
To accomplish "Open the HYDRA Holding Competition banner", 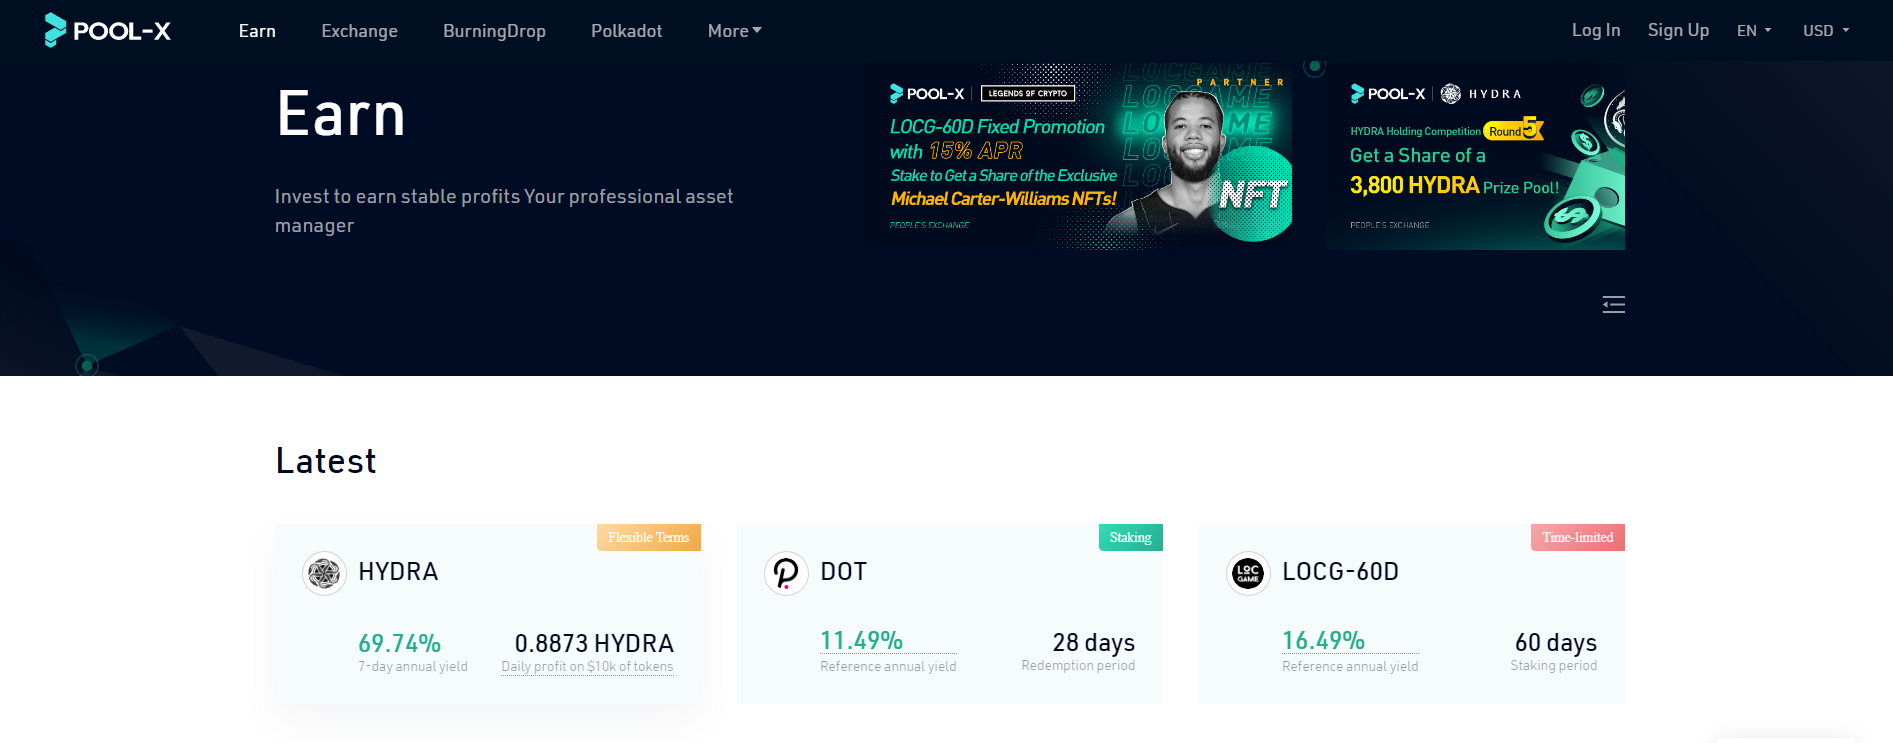I will (1475, 155).
